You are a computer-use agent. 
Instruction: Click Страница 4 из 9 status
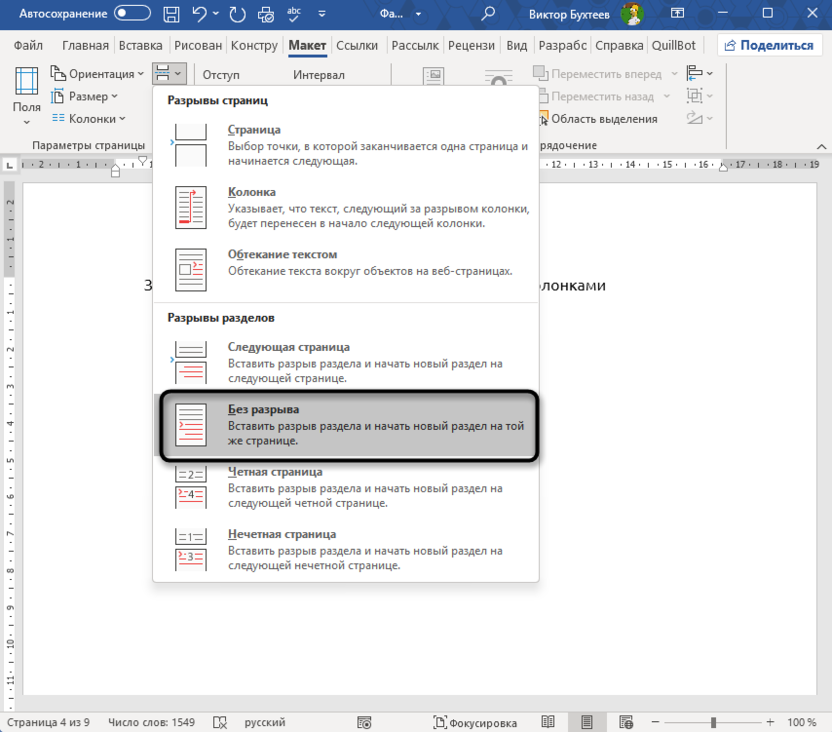[x=48, y=722]
